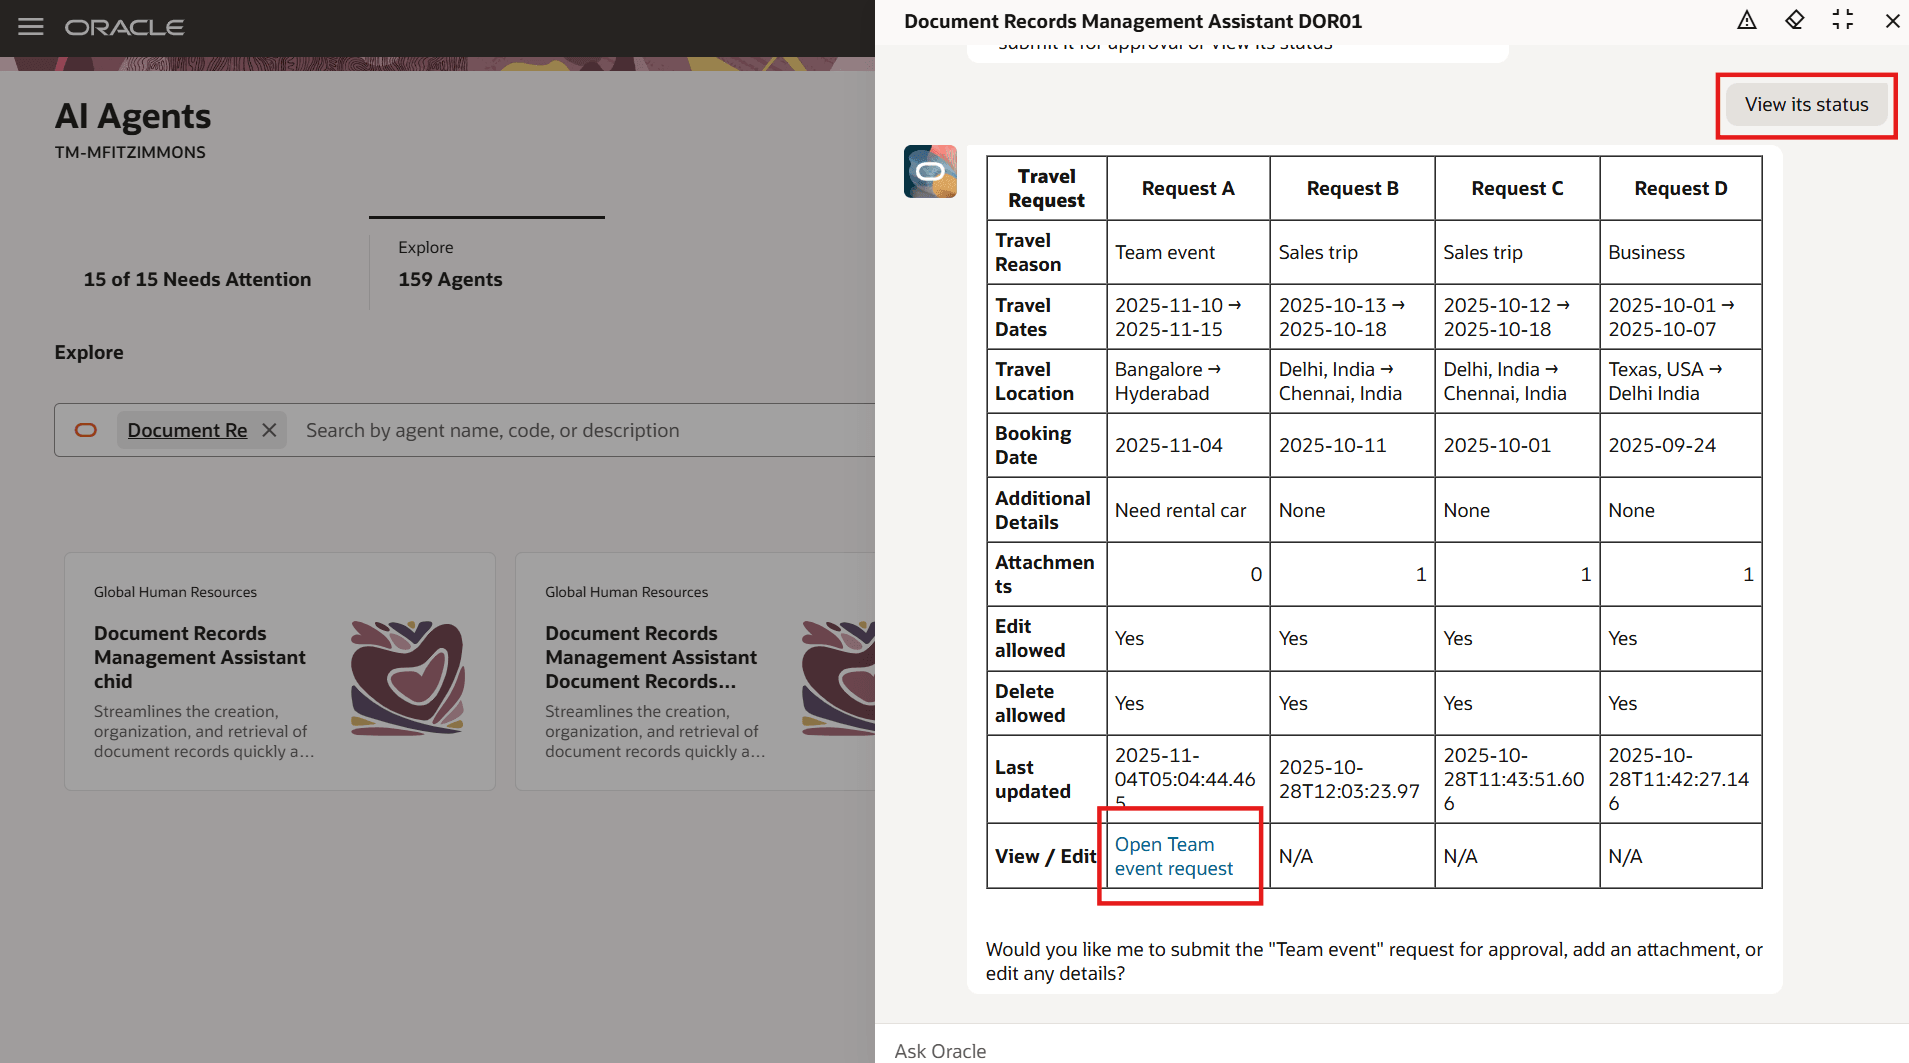Open the navigation hamburger menu
Screen dimensions: 1909x1063
tap(30, 26)
